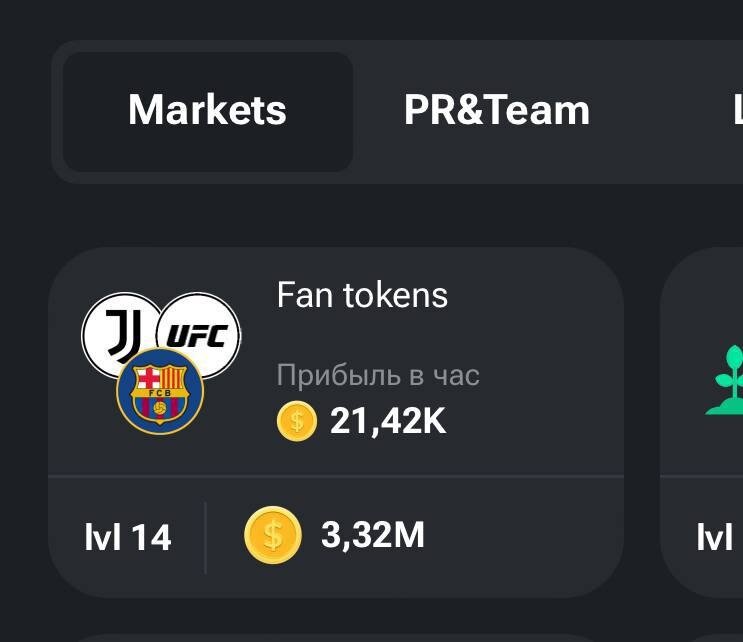743x642 pixels.
Task: Switch to the Markets tab
Action: pyautogui.click(x=208, y=112)
